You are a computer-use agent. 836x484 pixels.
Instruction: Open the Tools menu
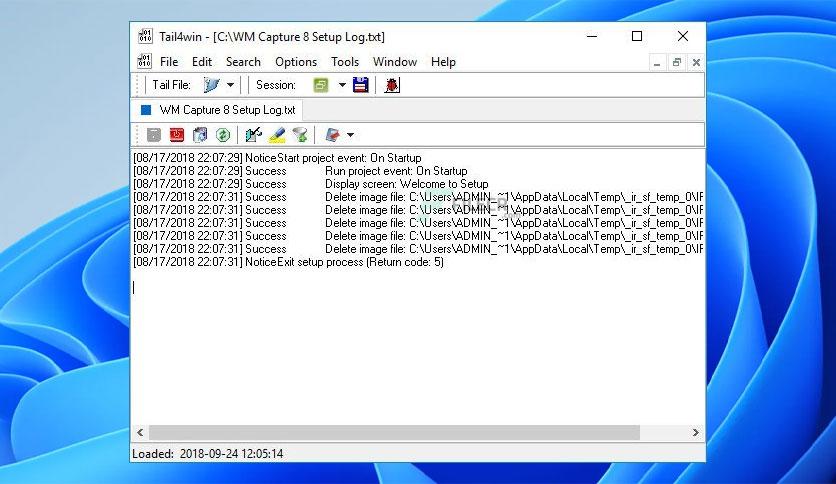(x=345, y=62)
